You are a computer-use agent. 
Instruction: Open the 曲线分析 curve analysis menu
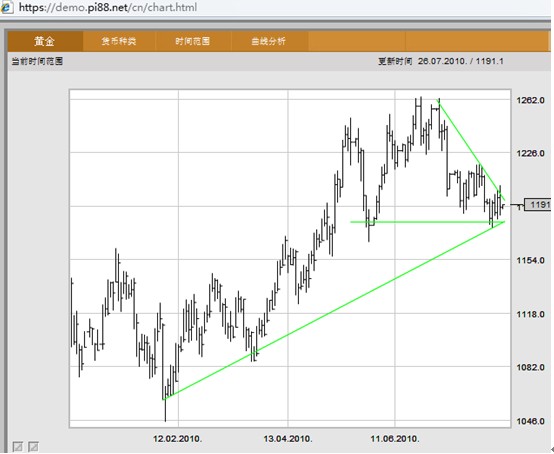[x=269, y=41]
